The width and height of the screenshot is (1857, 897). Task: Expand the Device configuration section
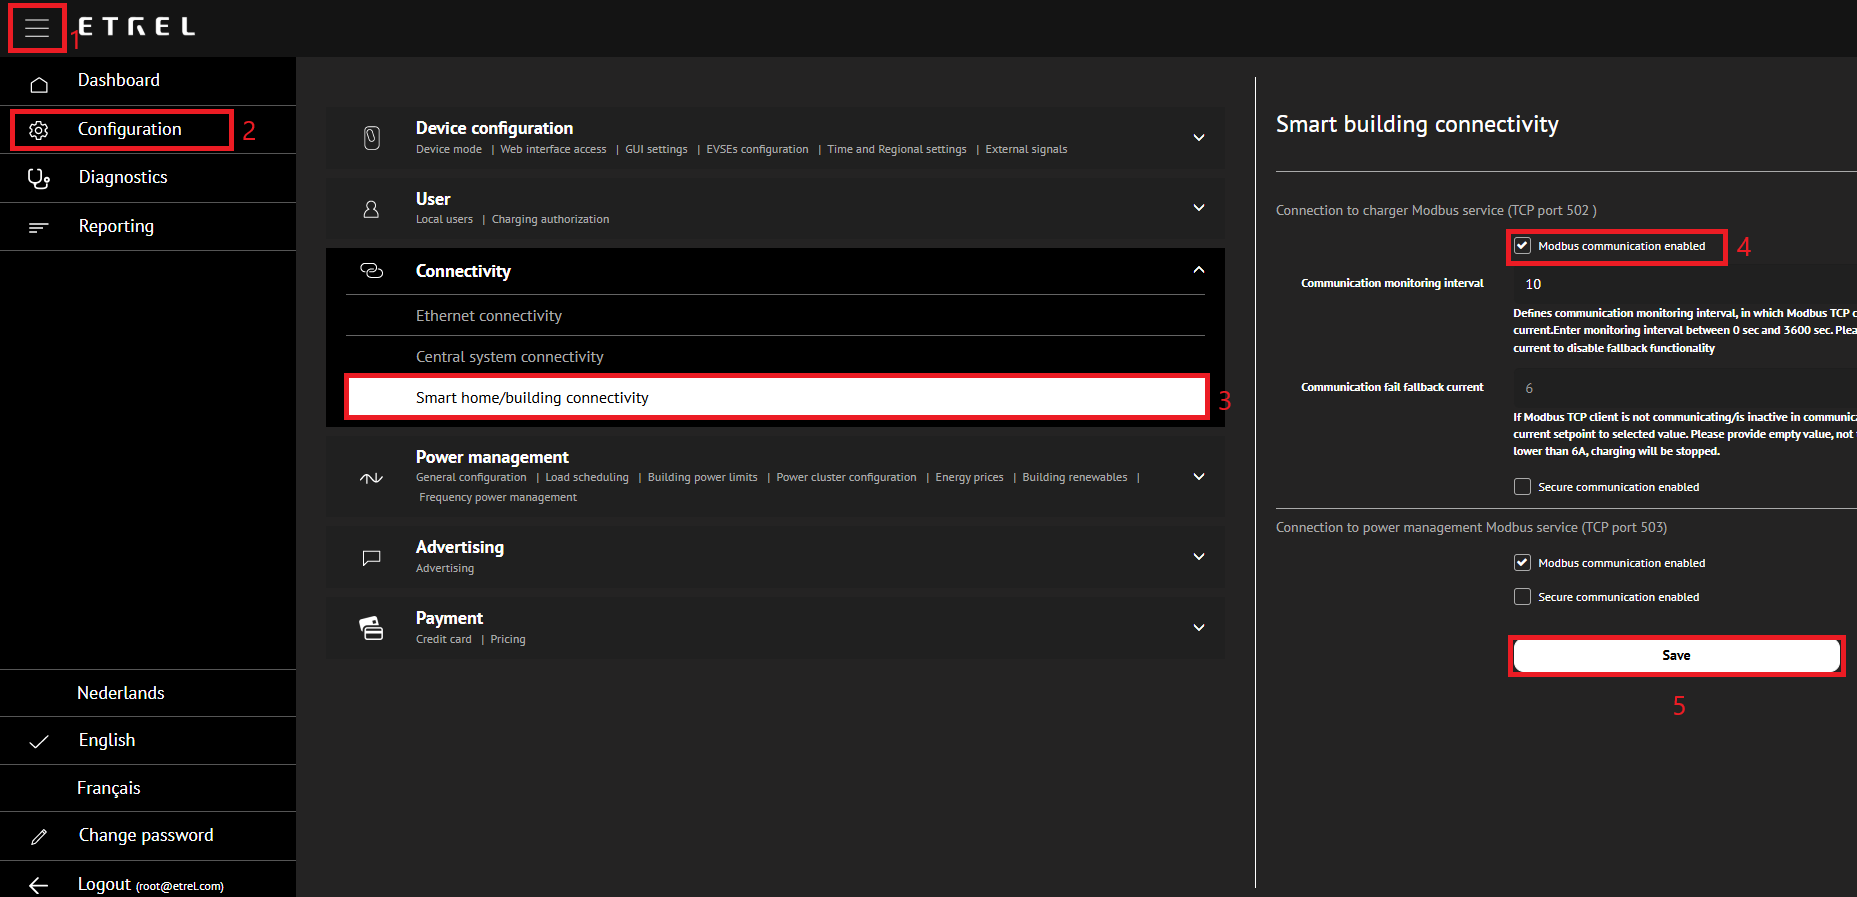click(1198, 137)
